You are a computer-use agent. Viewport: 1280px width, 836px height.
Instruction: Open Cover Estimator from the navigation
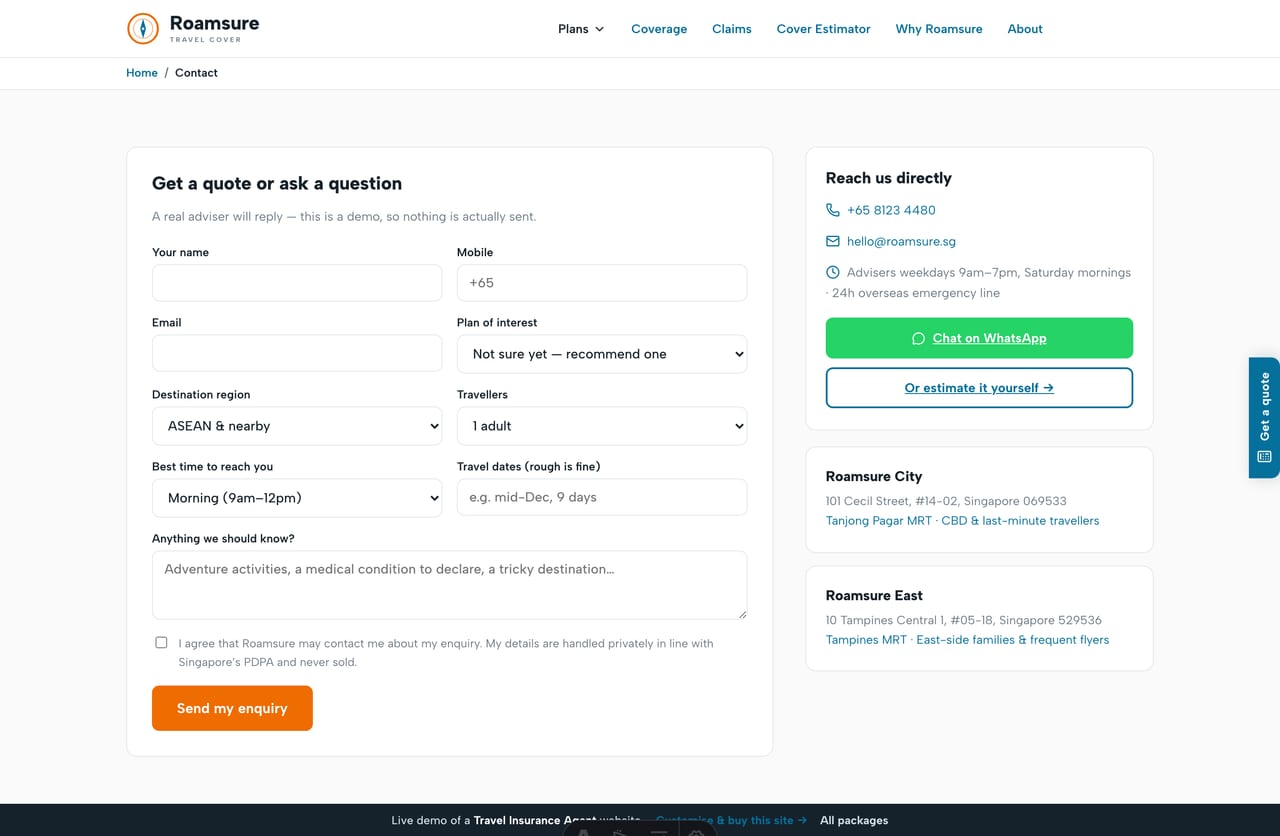pyautogui.click(x=824, y=29)
